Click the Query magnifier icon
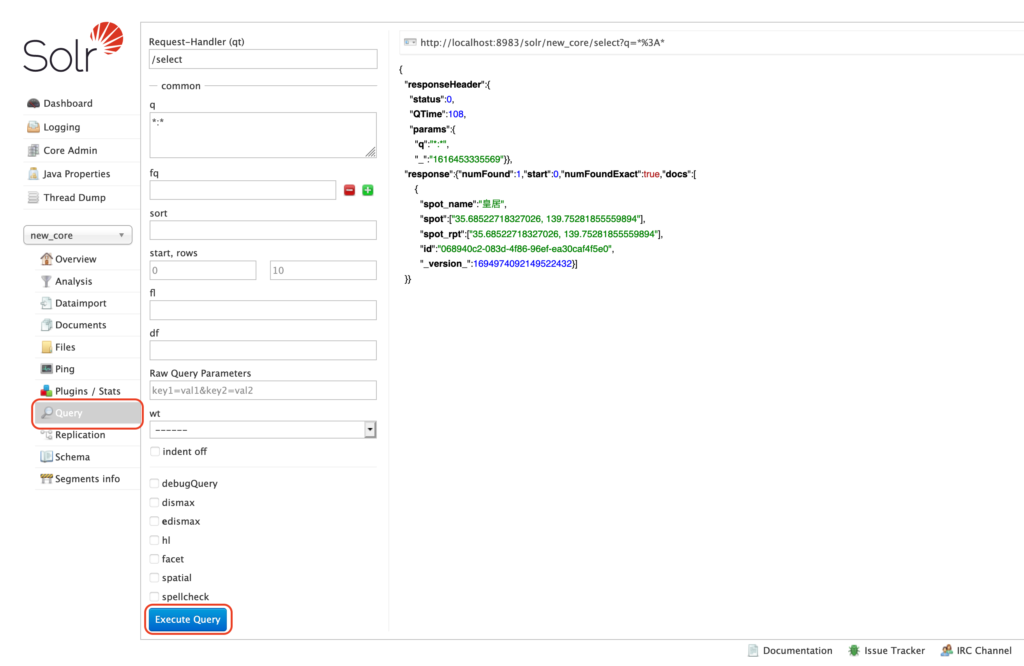 point(47,413)
